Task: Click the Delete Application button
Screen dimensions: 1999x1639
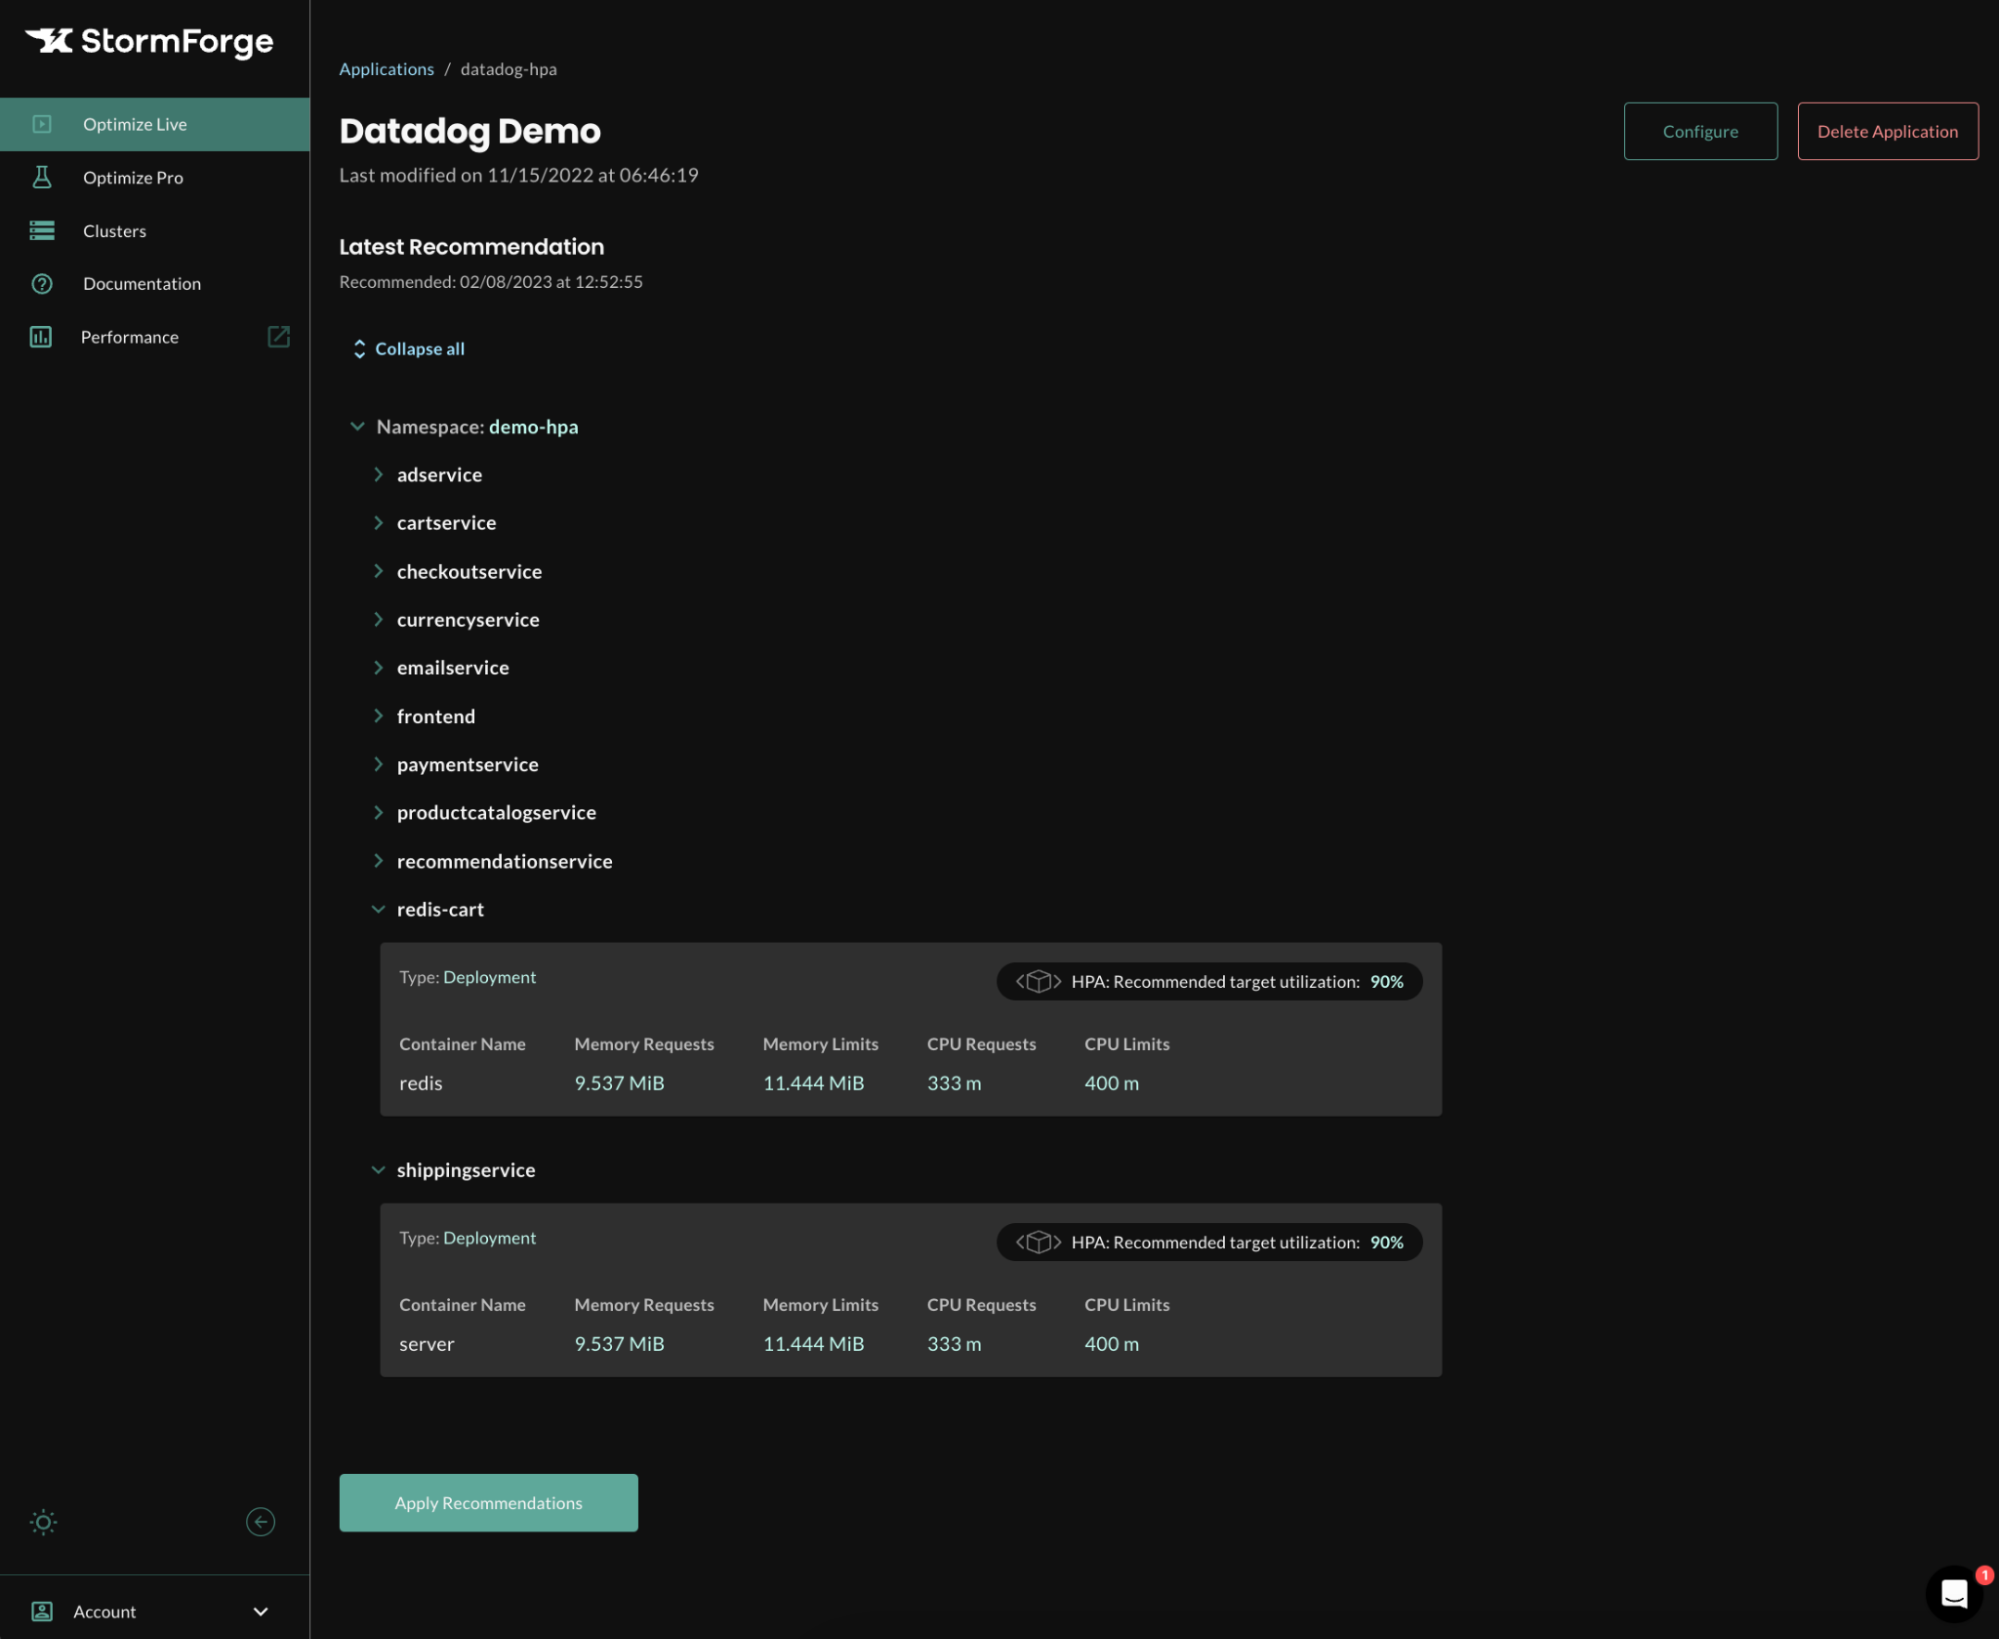Action: point(1887,131)
